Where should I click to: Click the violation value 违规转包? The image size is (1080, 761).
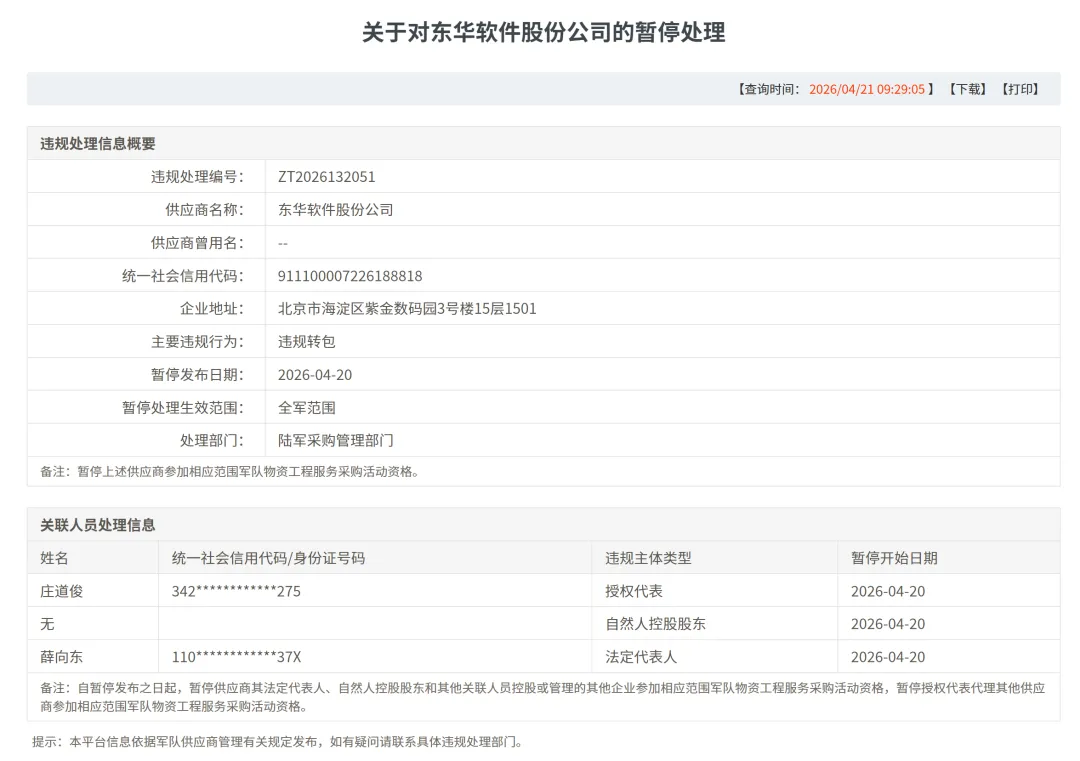click(307, 342)
